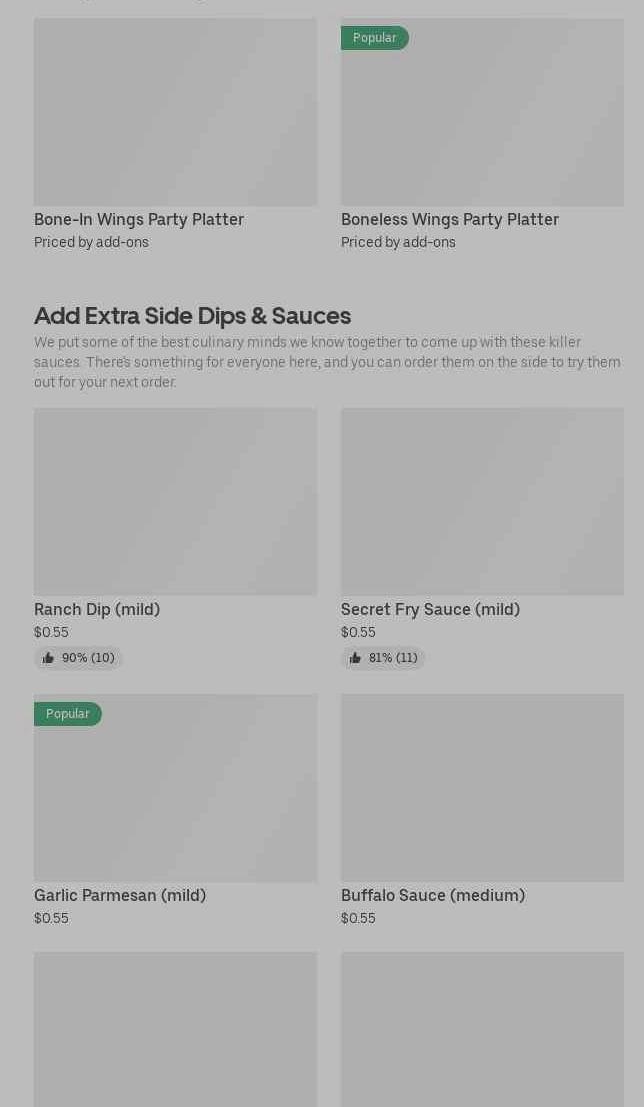Select the Garlic Parmesan (mild) title
This screenshot has width=644, height=1107.
point(120,895)
